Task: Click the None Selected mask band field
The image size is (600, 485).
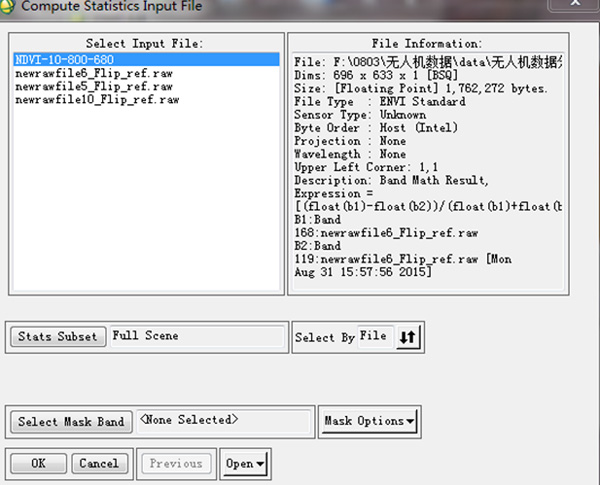Action: (x=222, y=421)
